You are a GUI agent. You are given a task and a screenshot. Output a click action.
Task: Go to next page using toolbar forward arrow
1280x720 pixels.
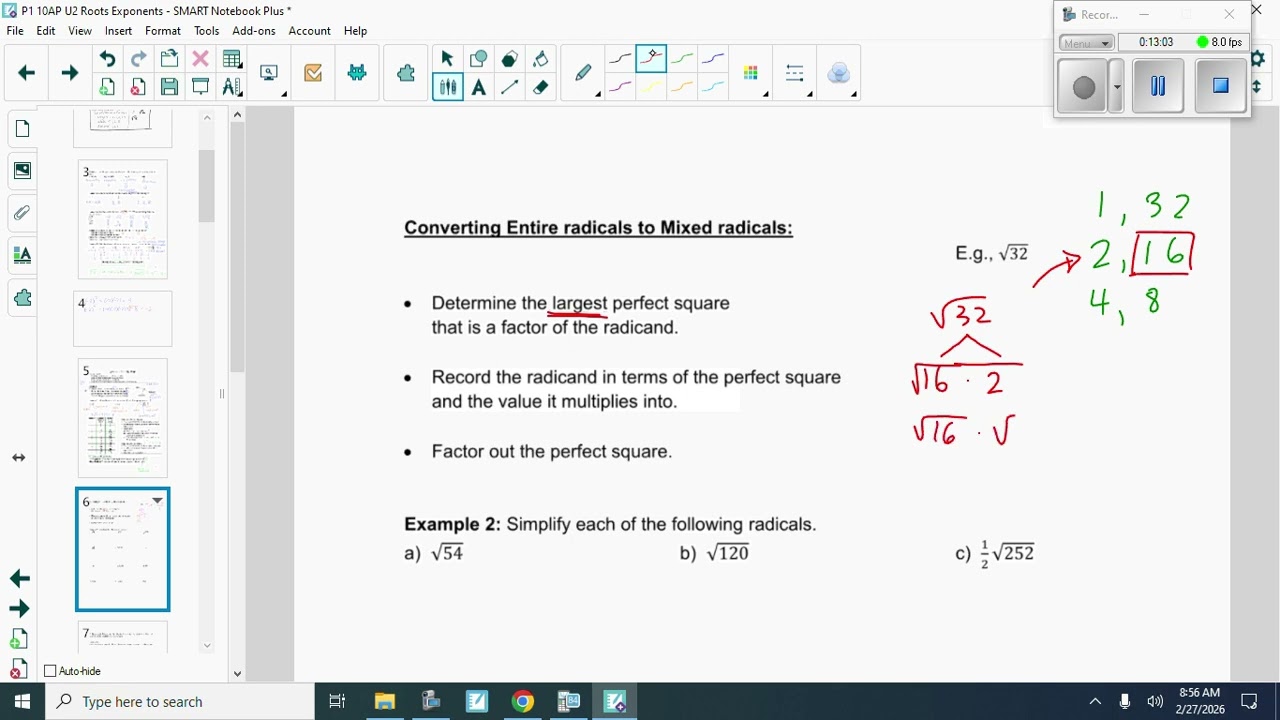(x=69, y=73)
